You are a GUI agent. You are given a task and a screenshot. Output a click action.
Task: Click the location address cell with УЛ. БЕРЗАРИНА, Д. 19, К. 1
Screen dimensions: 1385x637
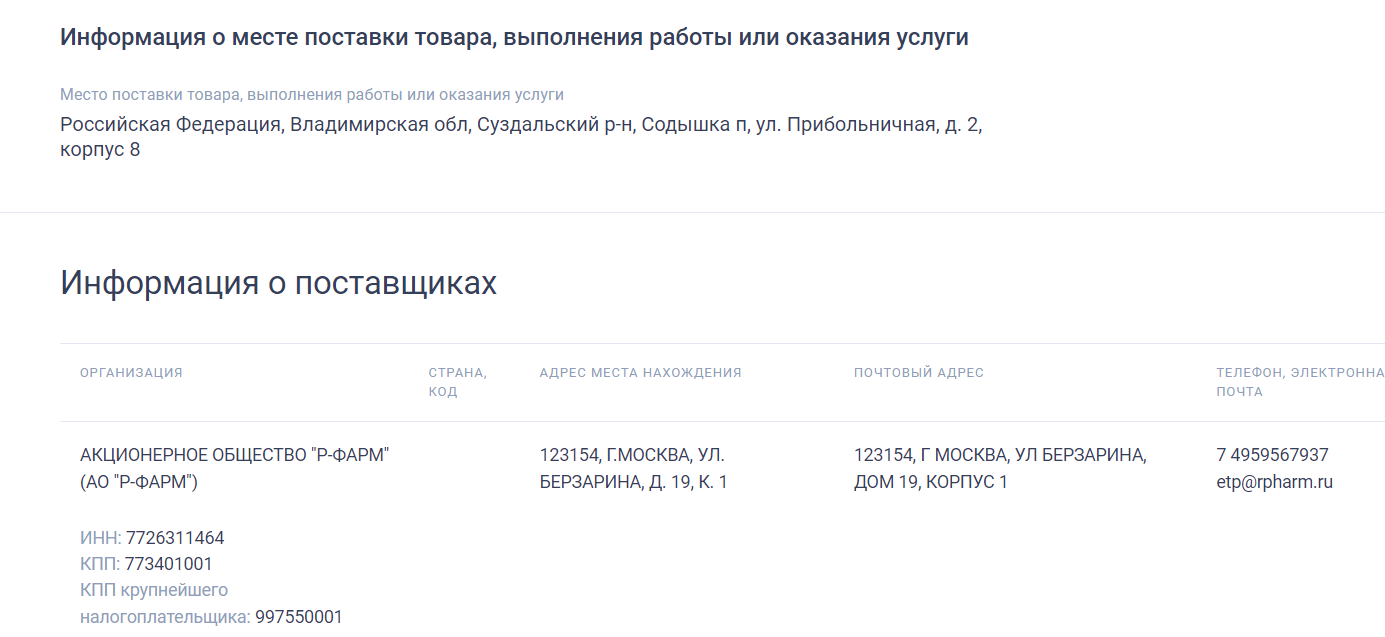[633, 468]
